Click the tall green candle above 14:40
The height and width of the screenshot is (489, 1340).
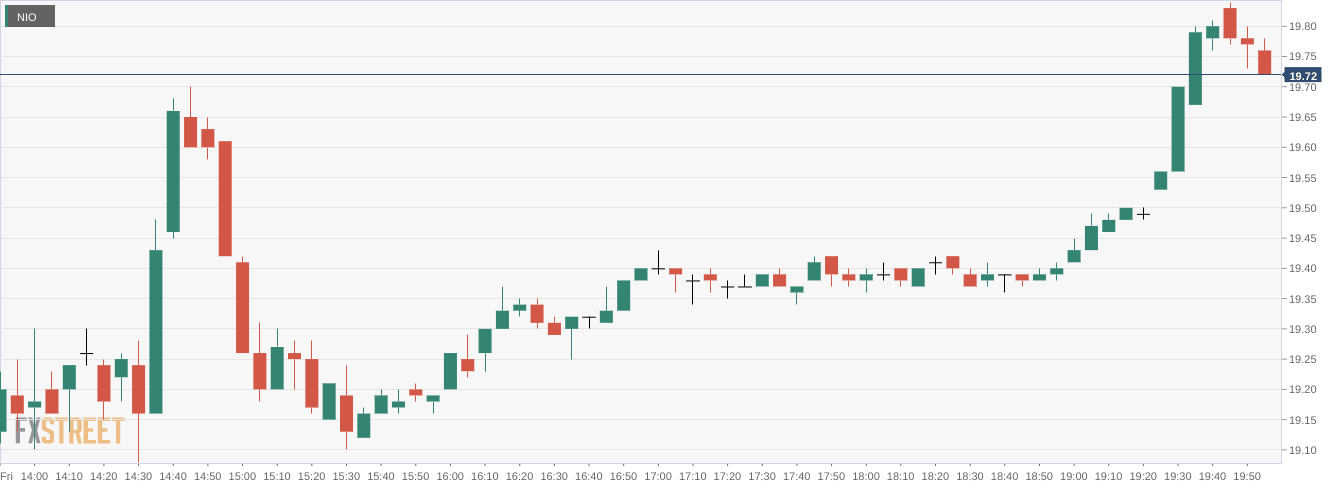coord(173,171)
